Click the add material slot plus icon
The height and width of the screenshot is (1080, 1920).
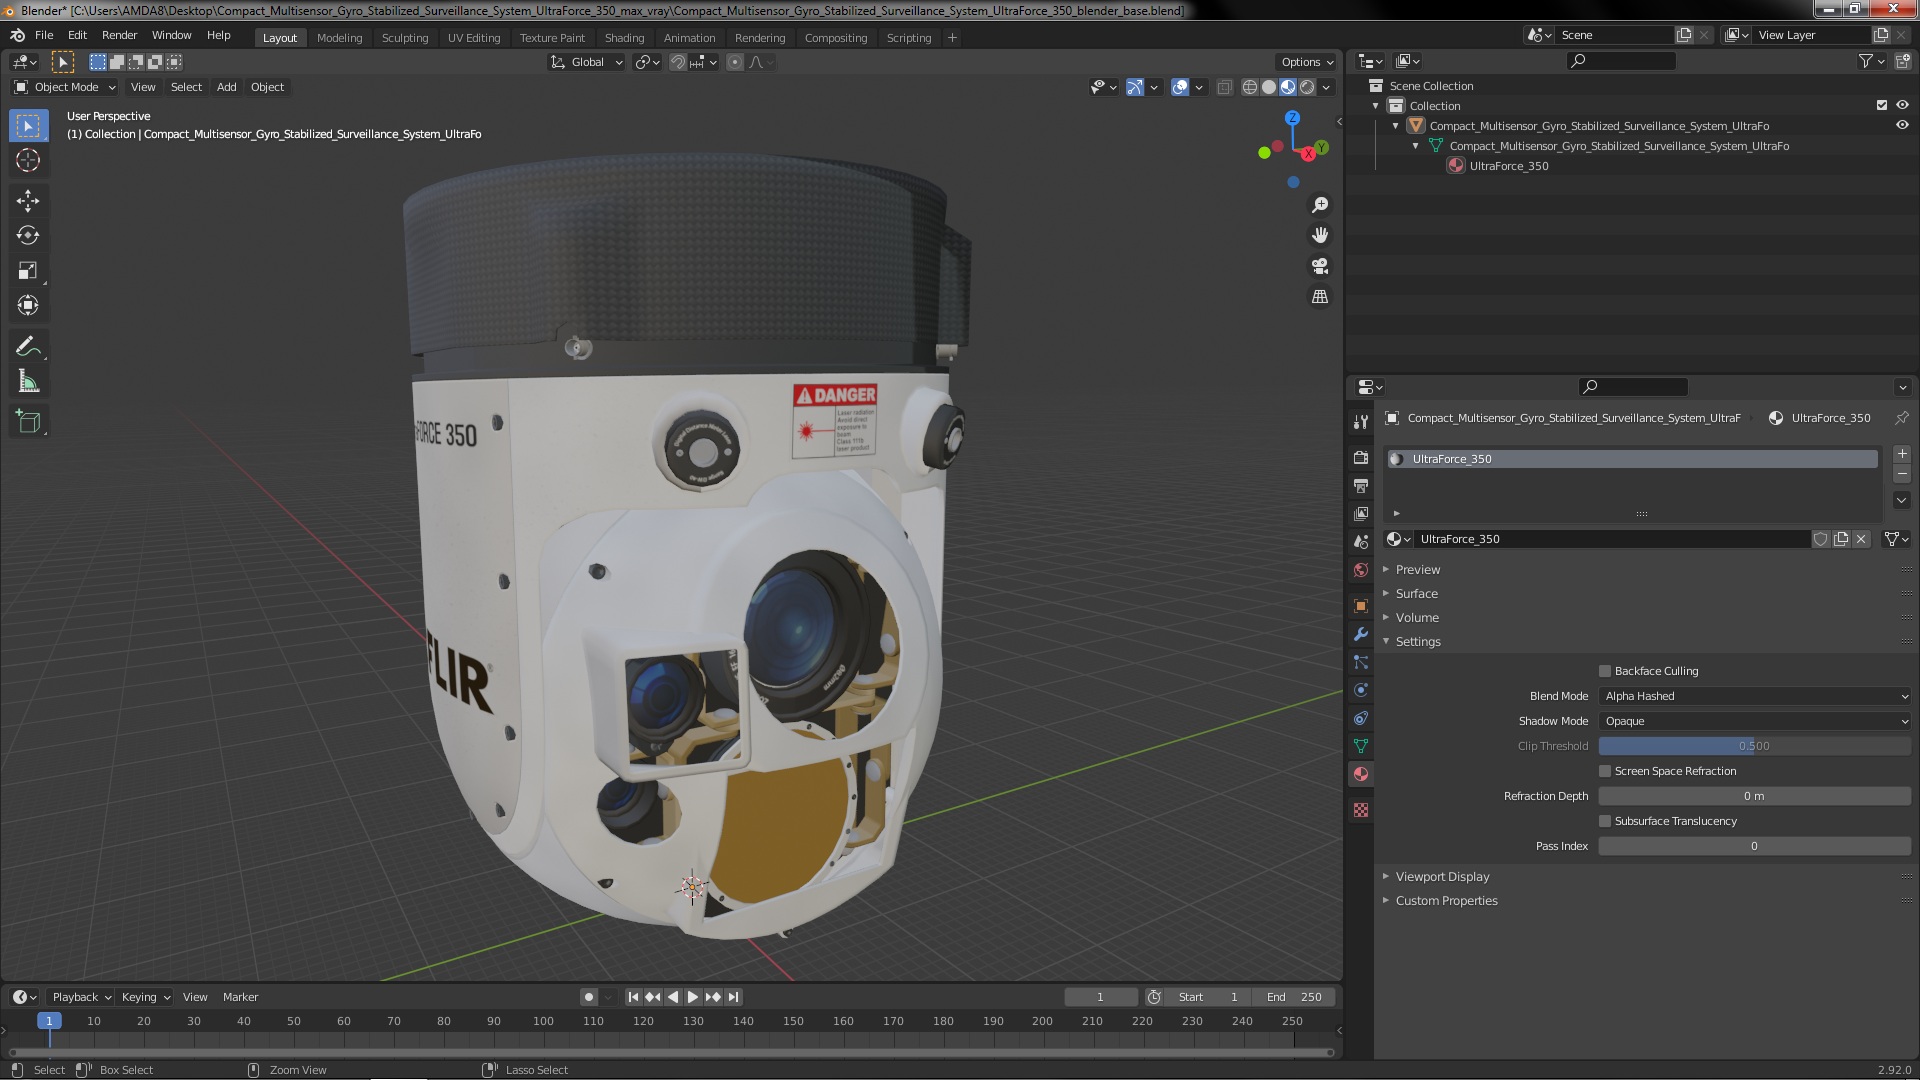tap(1902, 454)
